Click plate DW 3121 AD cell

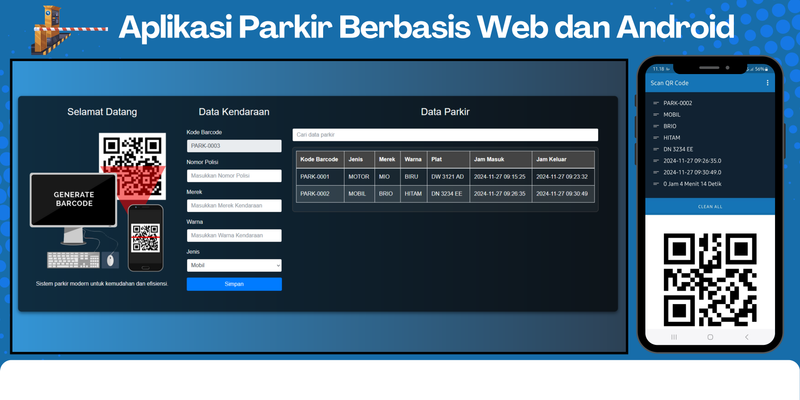[448, 177]
